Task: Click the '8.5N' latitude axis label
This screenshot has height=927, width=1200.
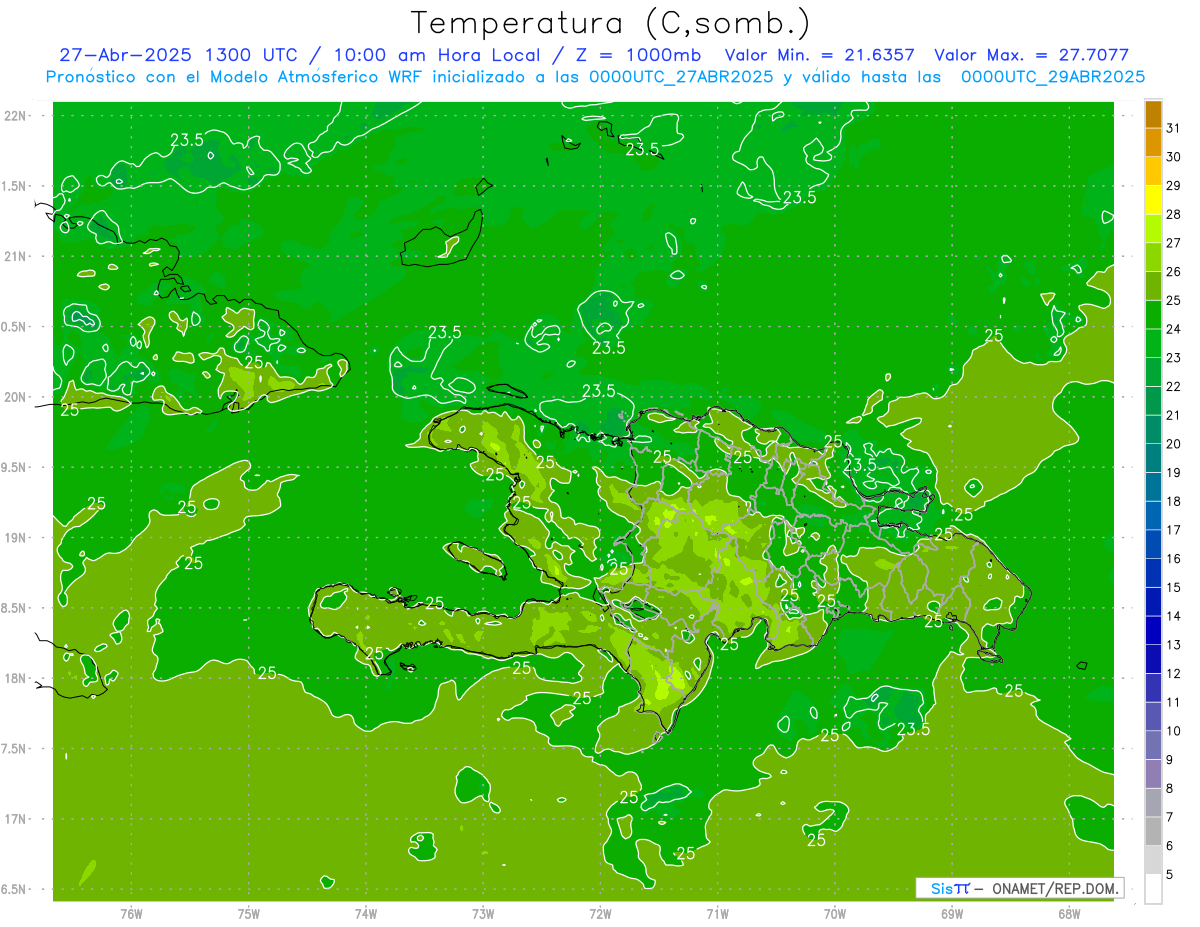Action: point(14,608)
